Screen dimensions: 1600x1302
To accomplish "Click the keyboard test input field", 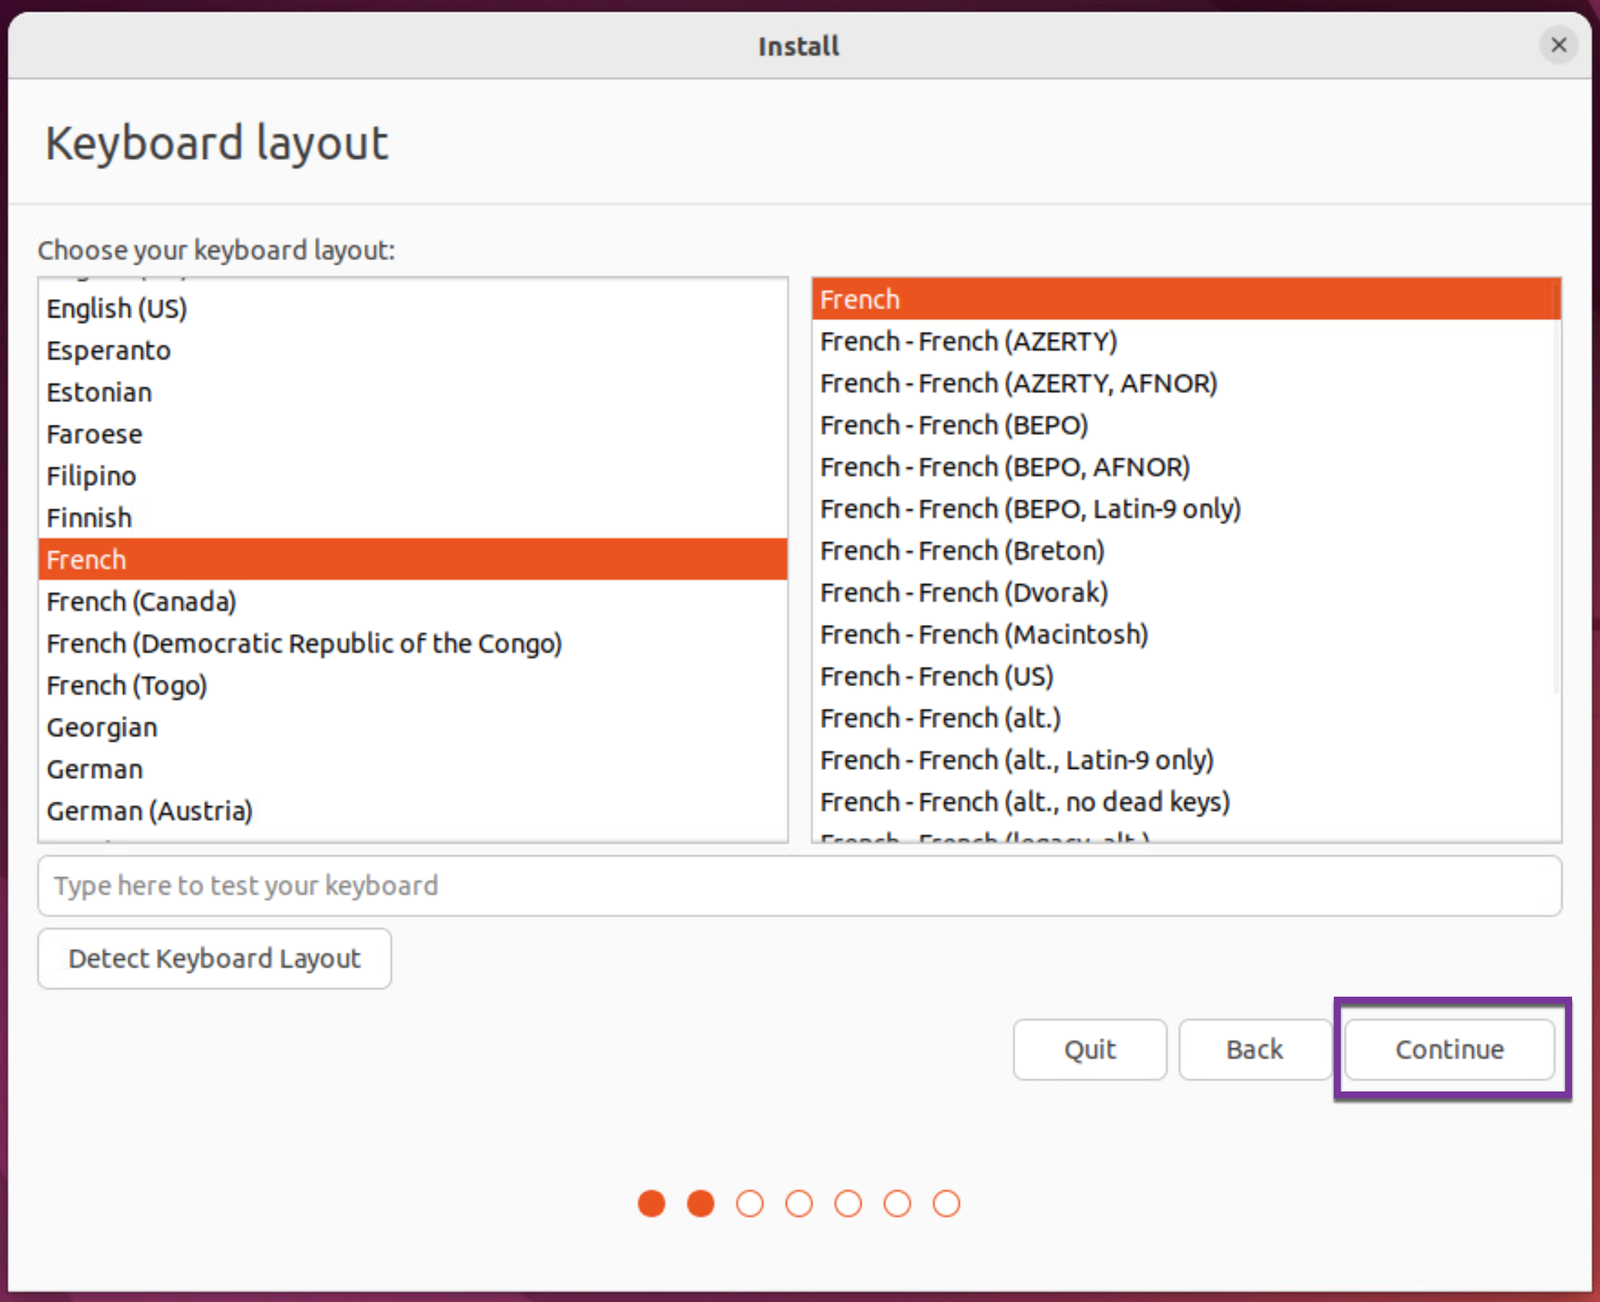I will pyautogui.click(x=800, y=886).
